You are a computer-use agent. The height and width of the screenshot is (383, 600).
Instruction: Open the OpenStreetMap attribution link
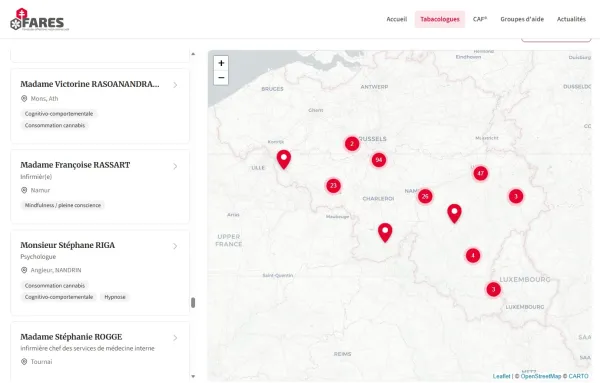pyautogui.click(x=541, y=376)
